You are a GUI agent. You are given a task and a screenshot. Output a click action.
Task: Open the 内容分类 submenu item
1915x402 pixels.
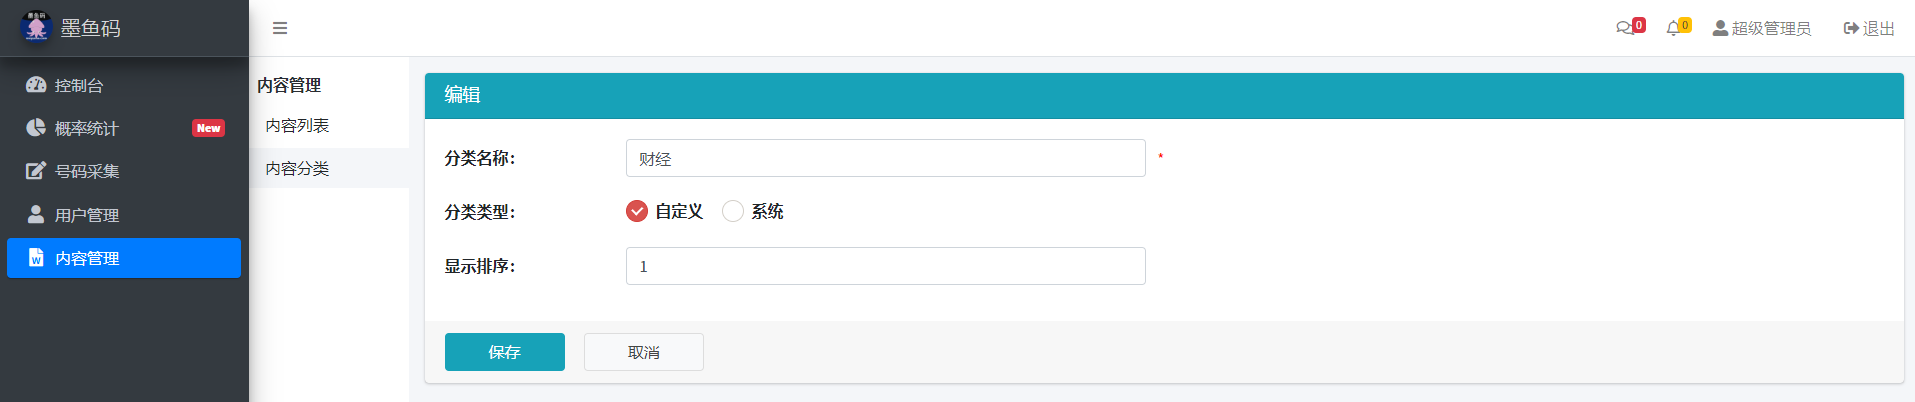(x=297, y=168)
